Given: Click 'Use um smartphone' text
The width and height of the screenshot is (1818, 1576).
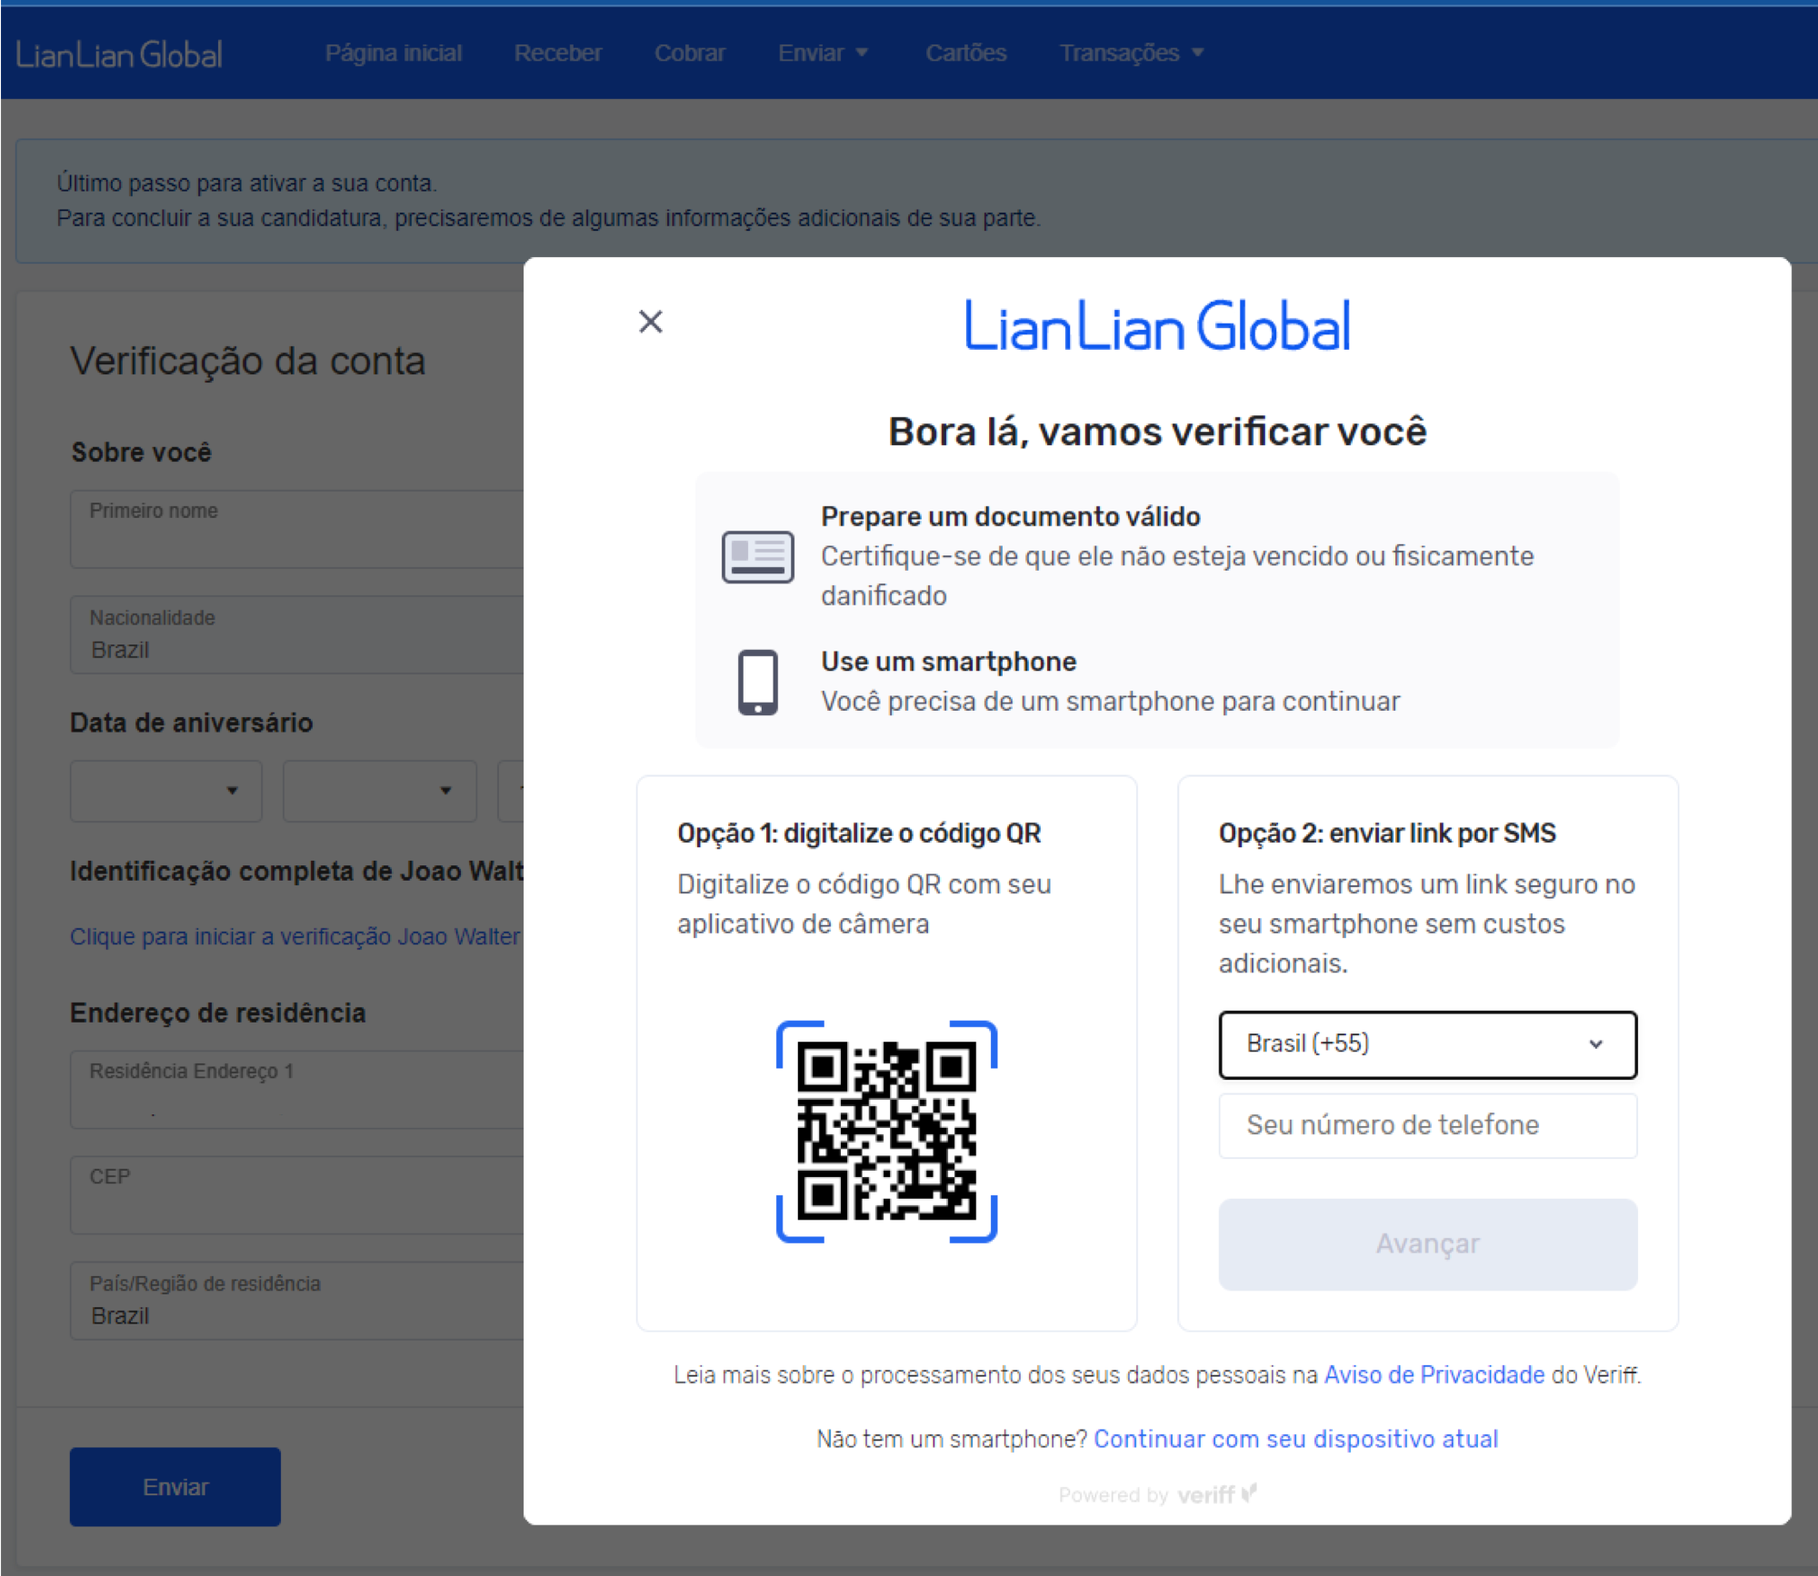Looking at the screenshot, I should click(x=948, y=662).
